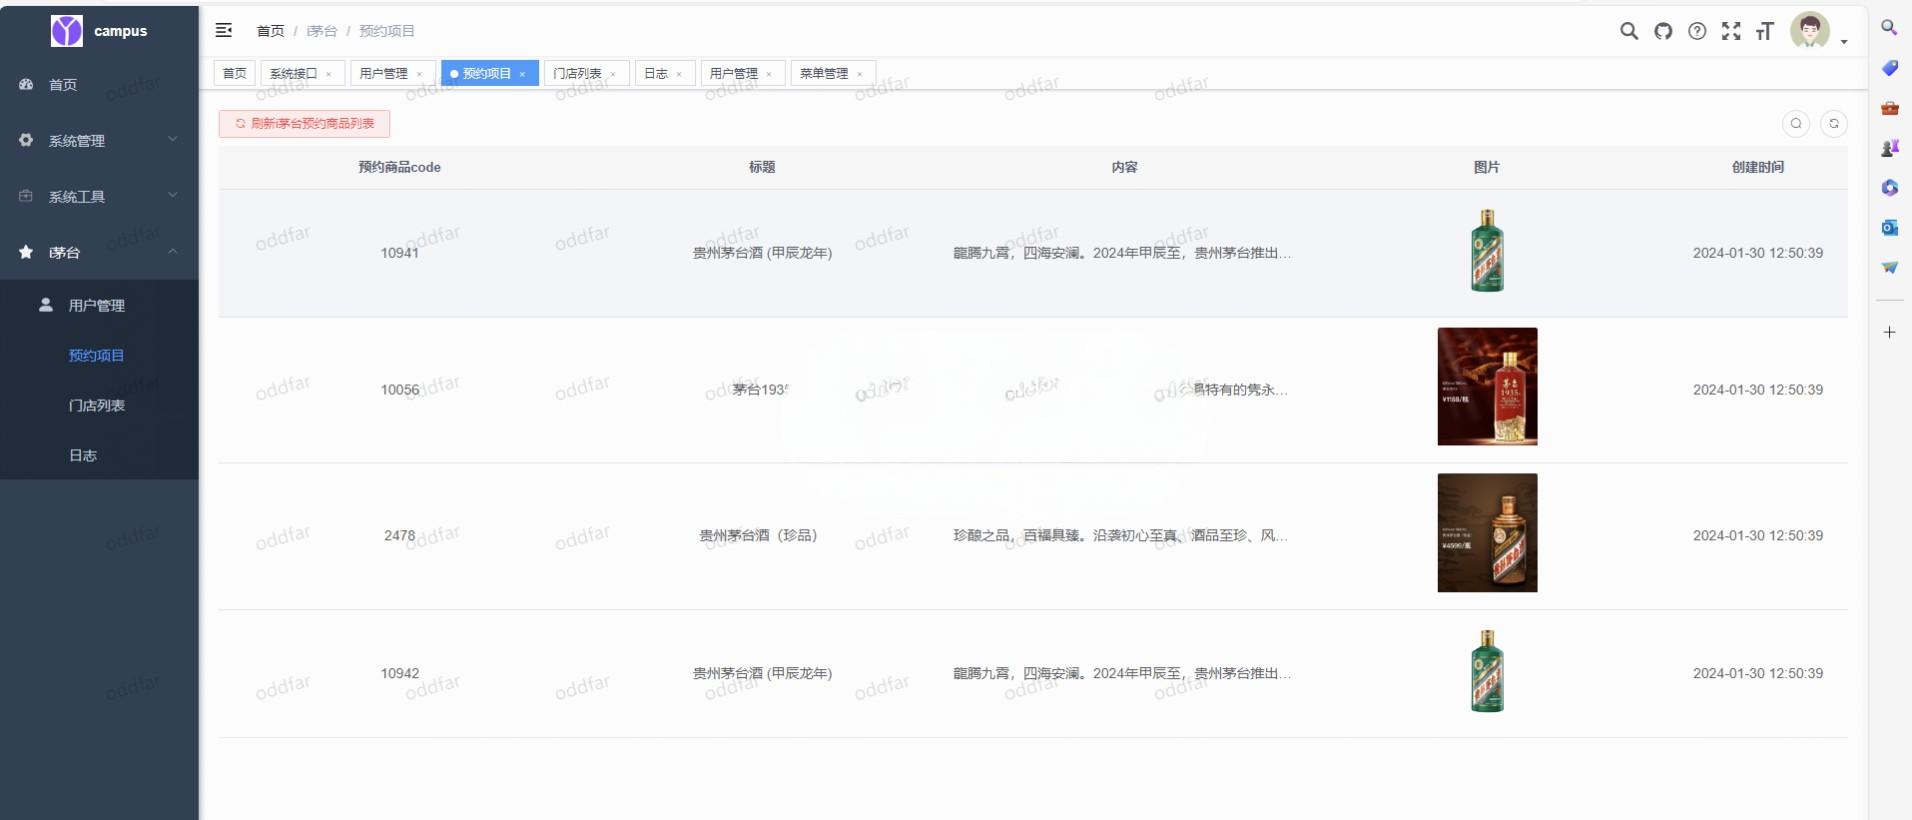The image size is (1912, 820).
Task: Click content starting 珍酿之品
Action: coord(1120,536)
